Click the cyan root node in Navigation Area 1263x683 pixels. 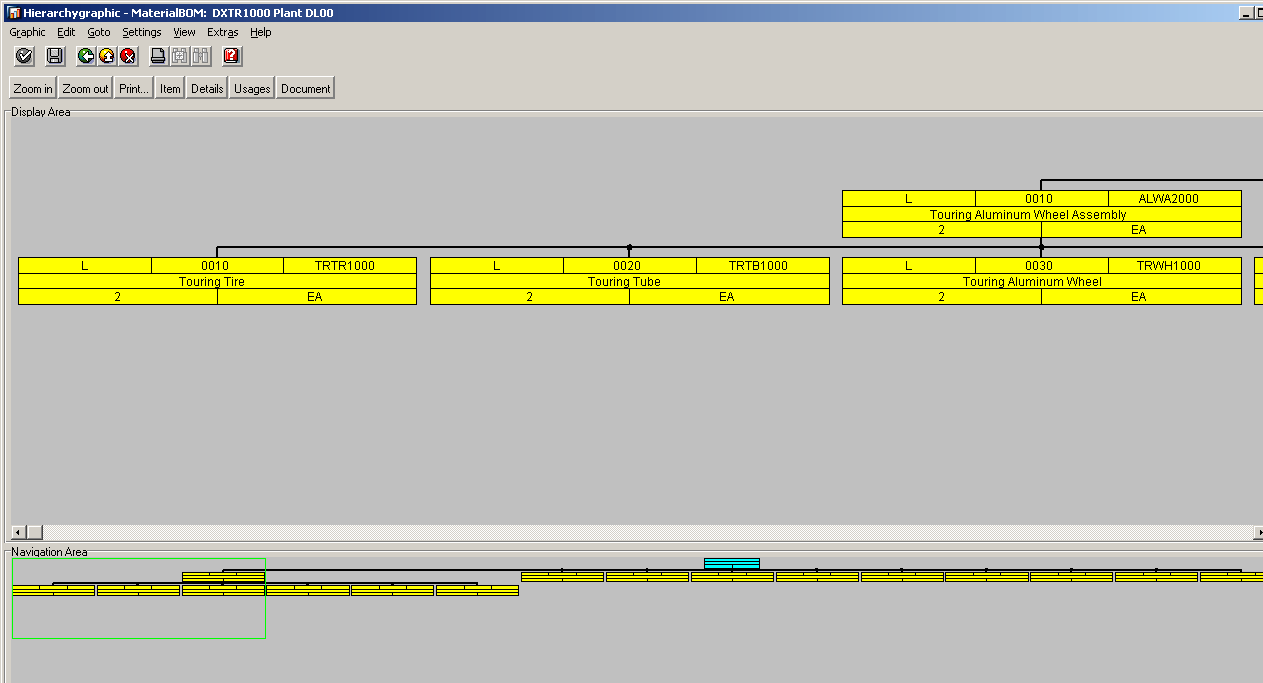[x=732, y=563]
